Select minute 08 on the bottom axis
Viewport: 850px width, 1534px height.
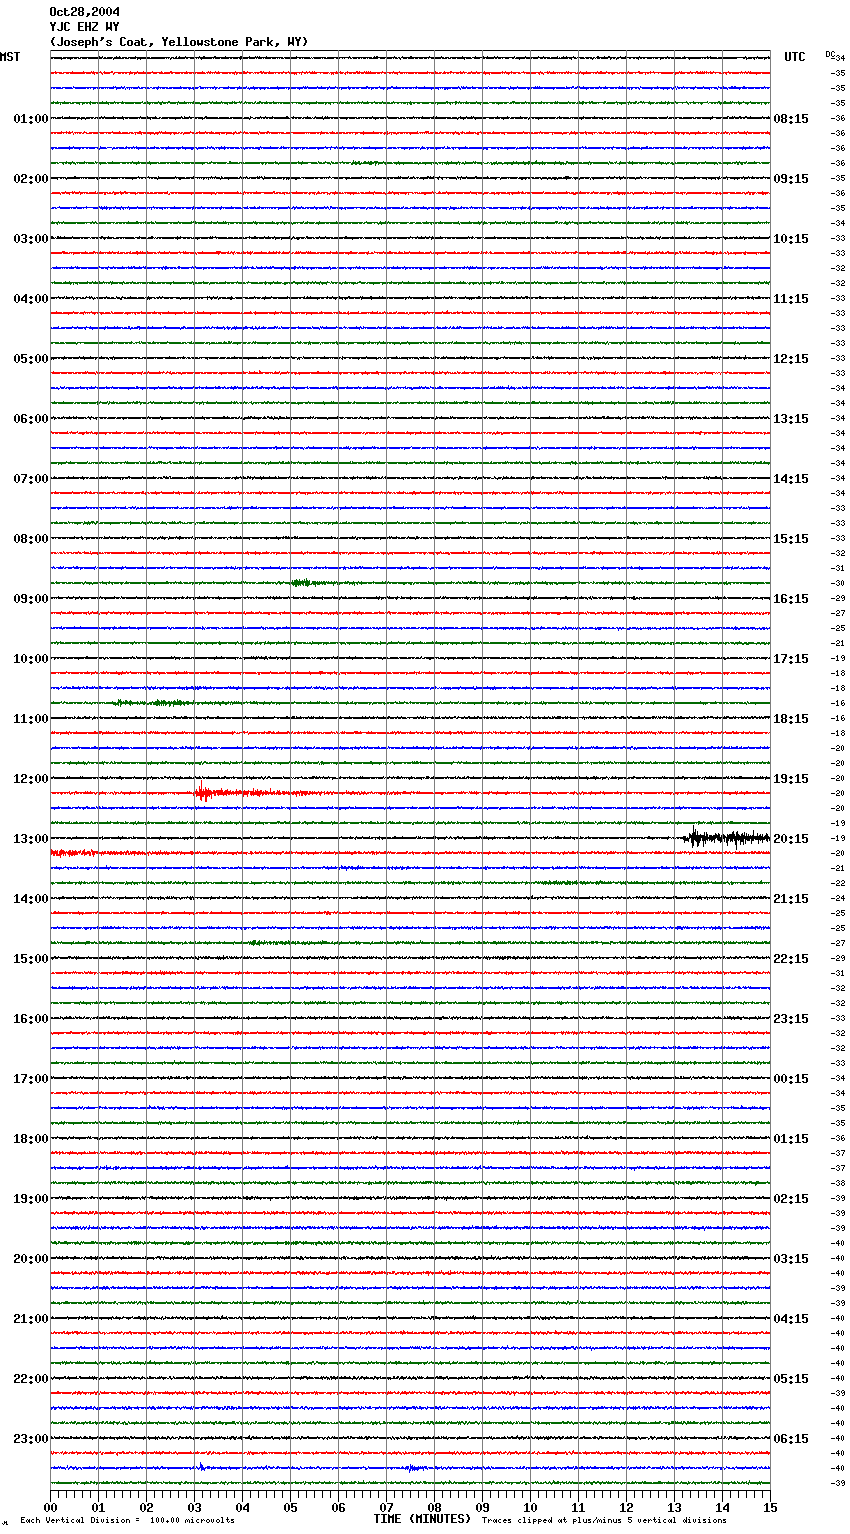coord(434,1507)
